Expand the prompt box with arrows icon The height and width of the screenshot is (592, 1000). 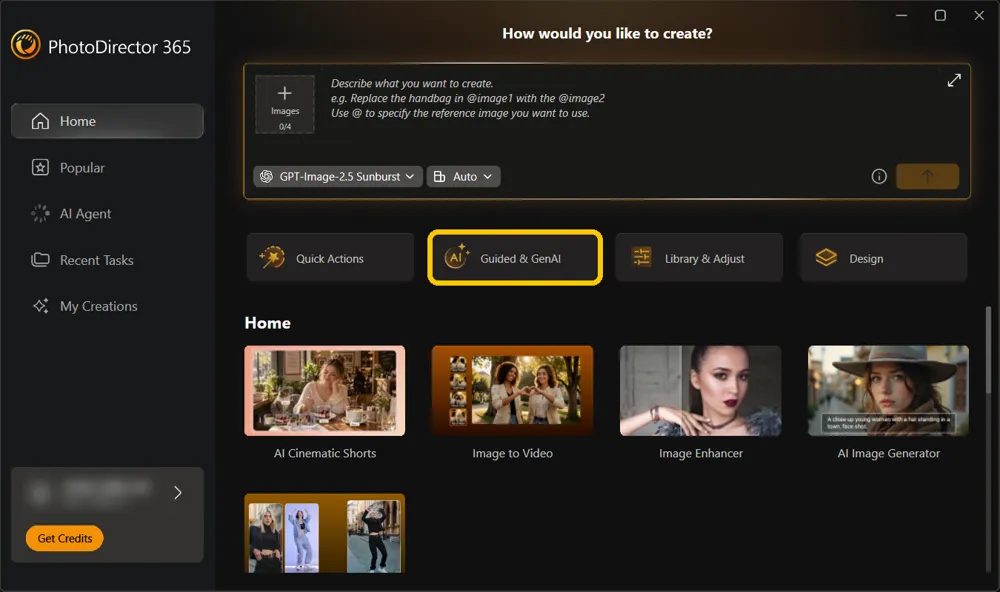(953, 80)
